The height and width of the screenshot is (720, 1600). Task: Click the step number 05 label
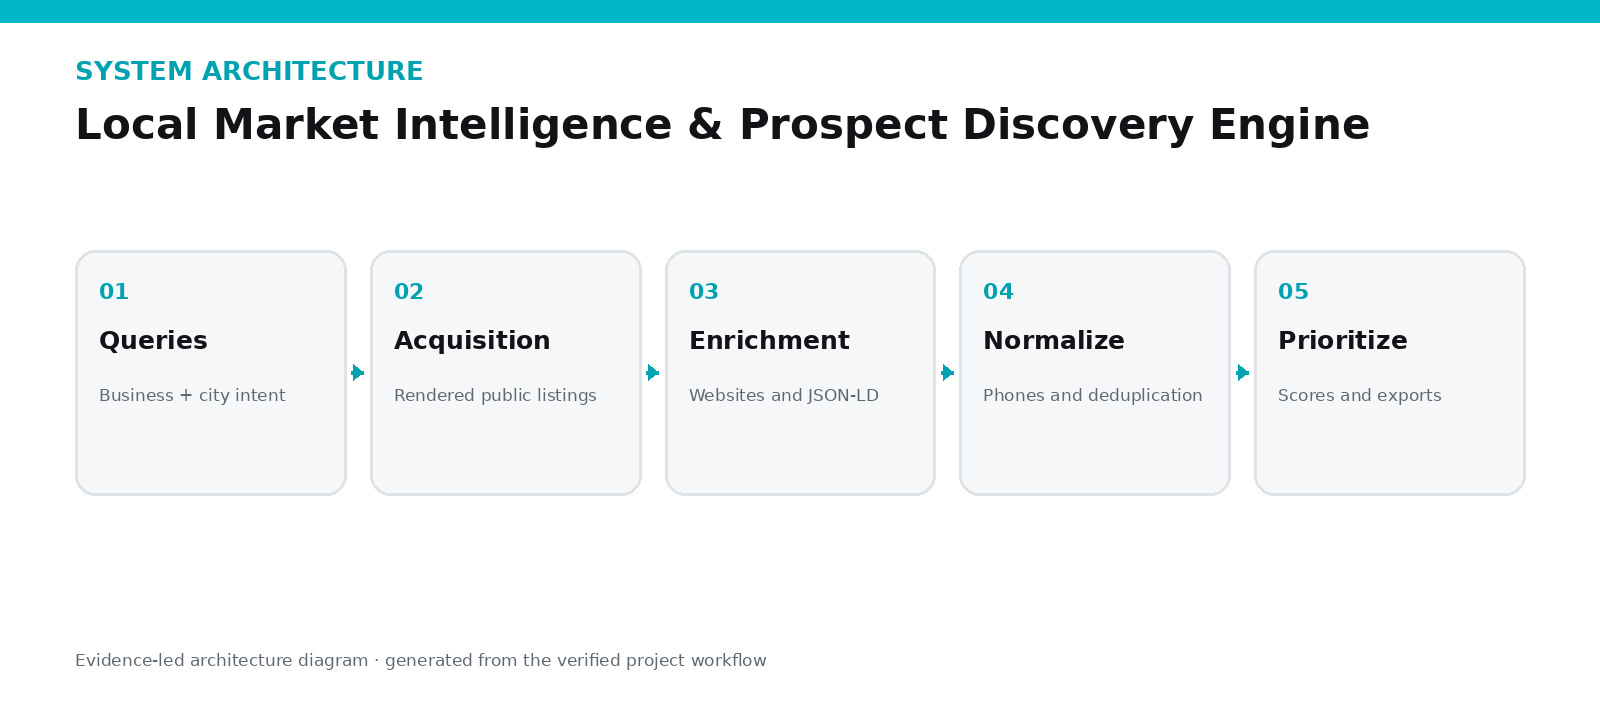coord(1293,292)
